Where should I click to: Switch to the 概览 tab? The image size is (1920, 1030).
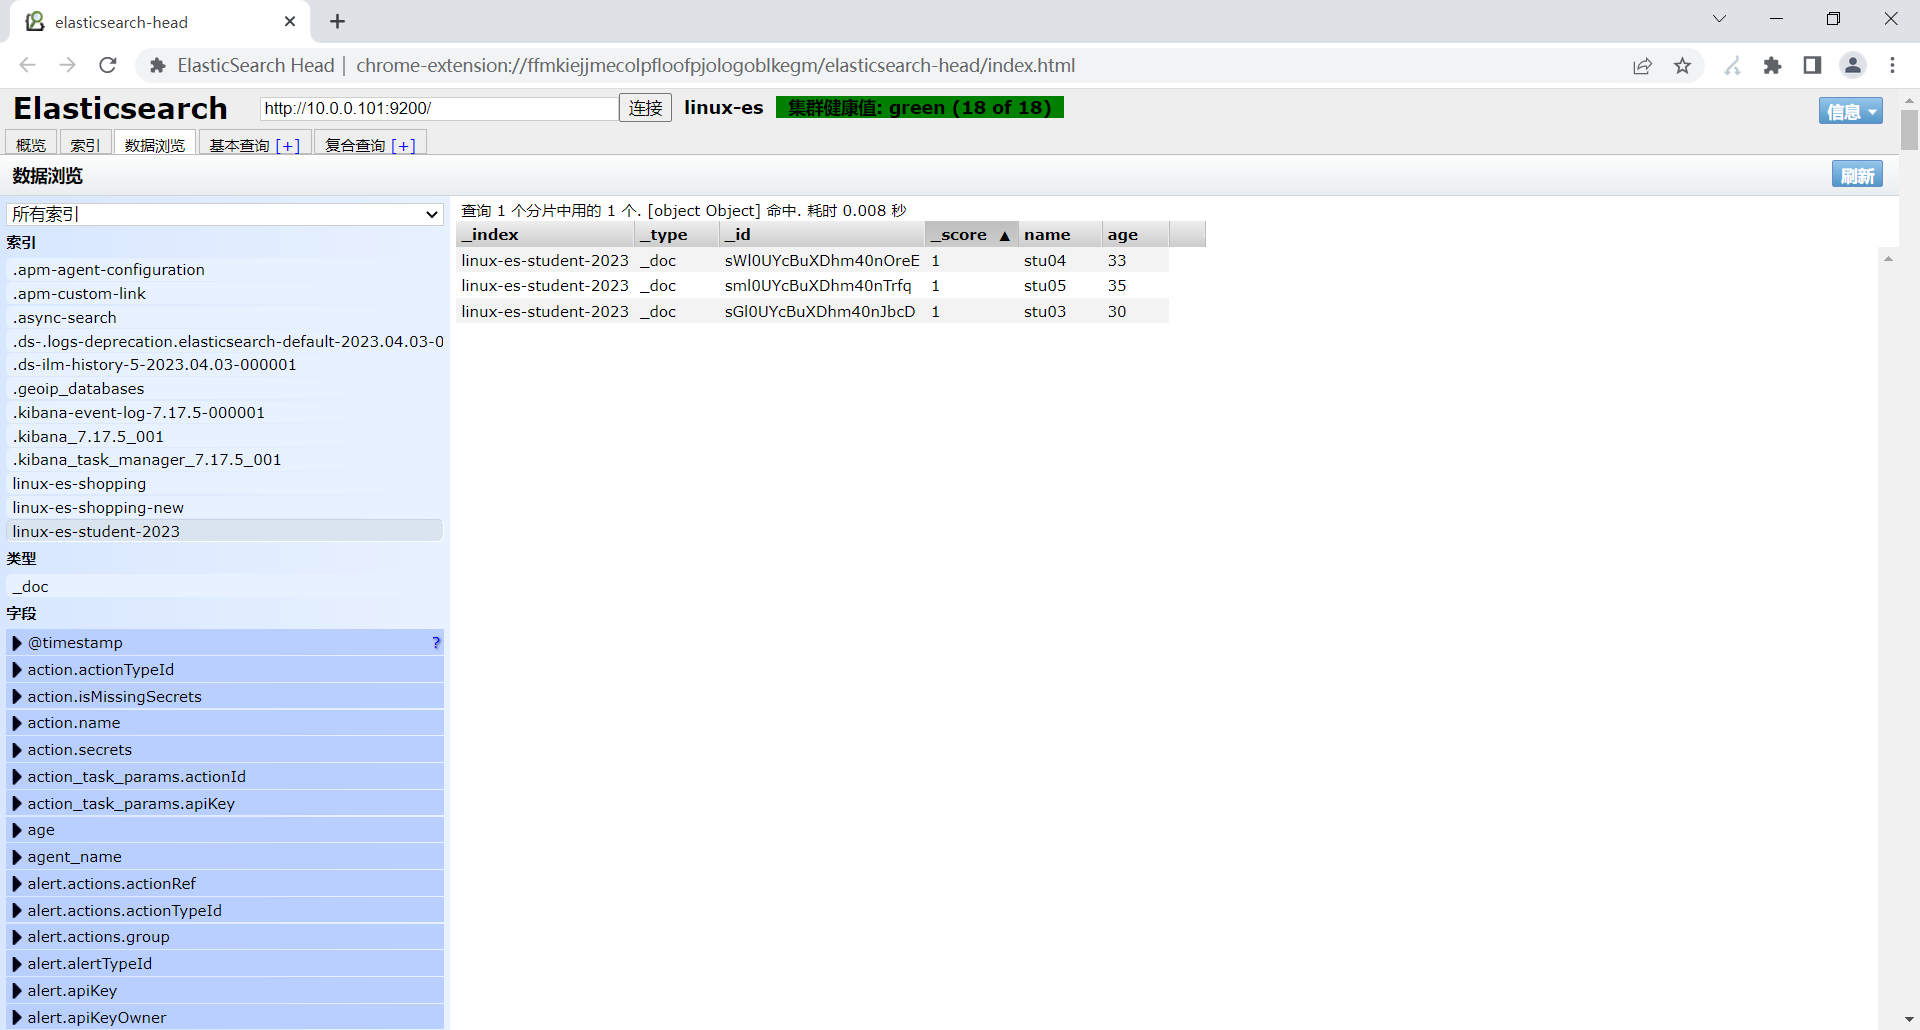tap(31, 143)
